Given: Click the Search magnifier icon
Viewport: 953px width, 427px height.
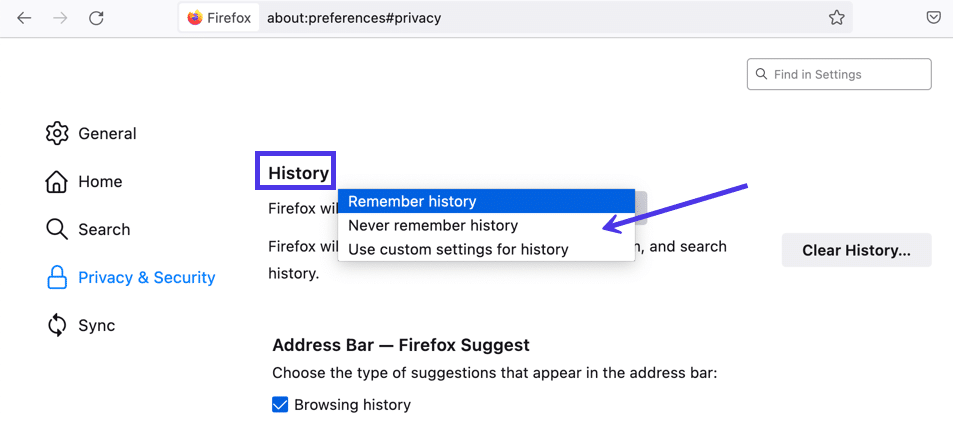Looking at the screenshot, I should [x=57, y=229].
